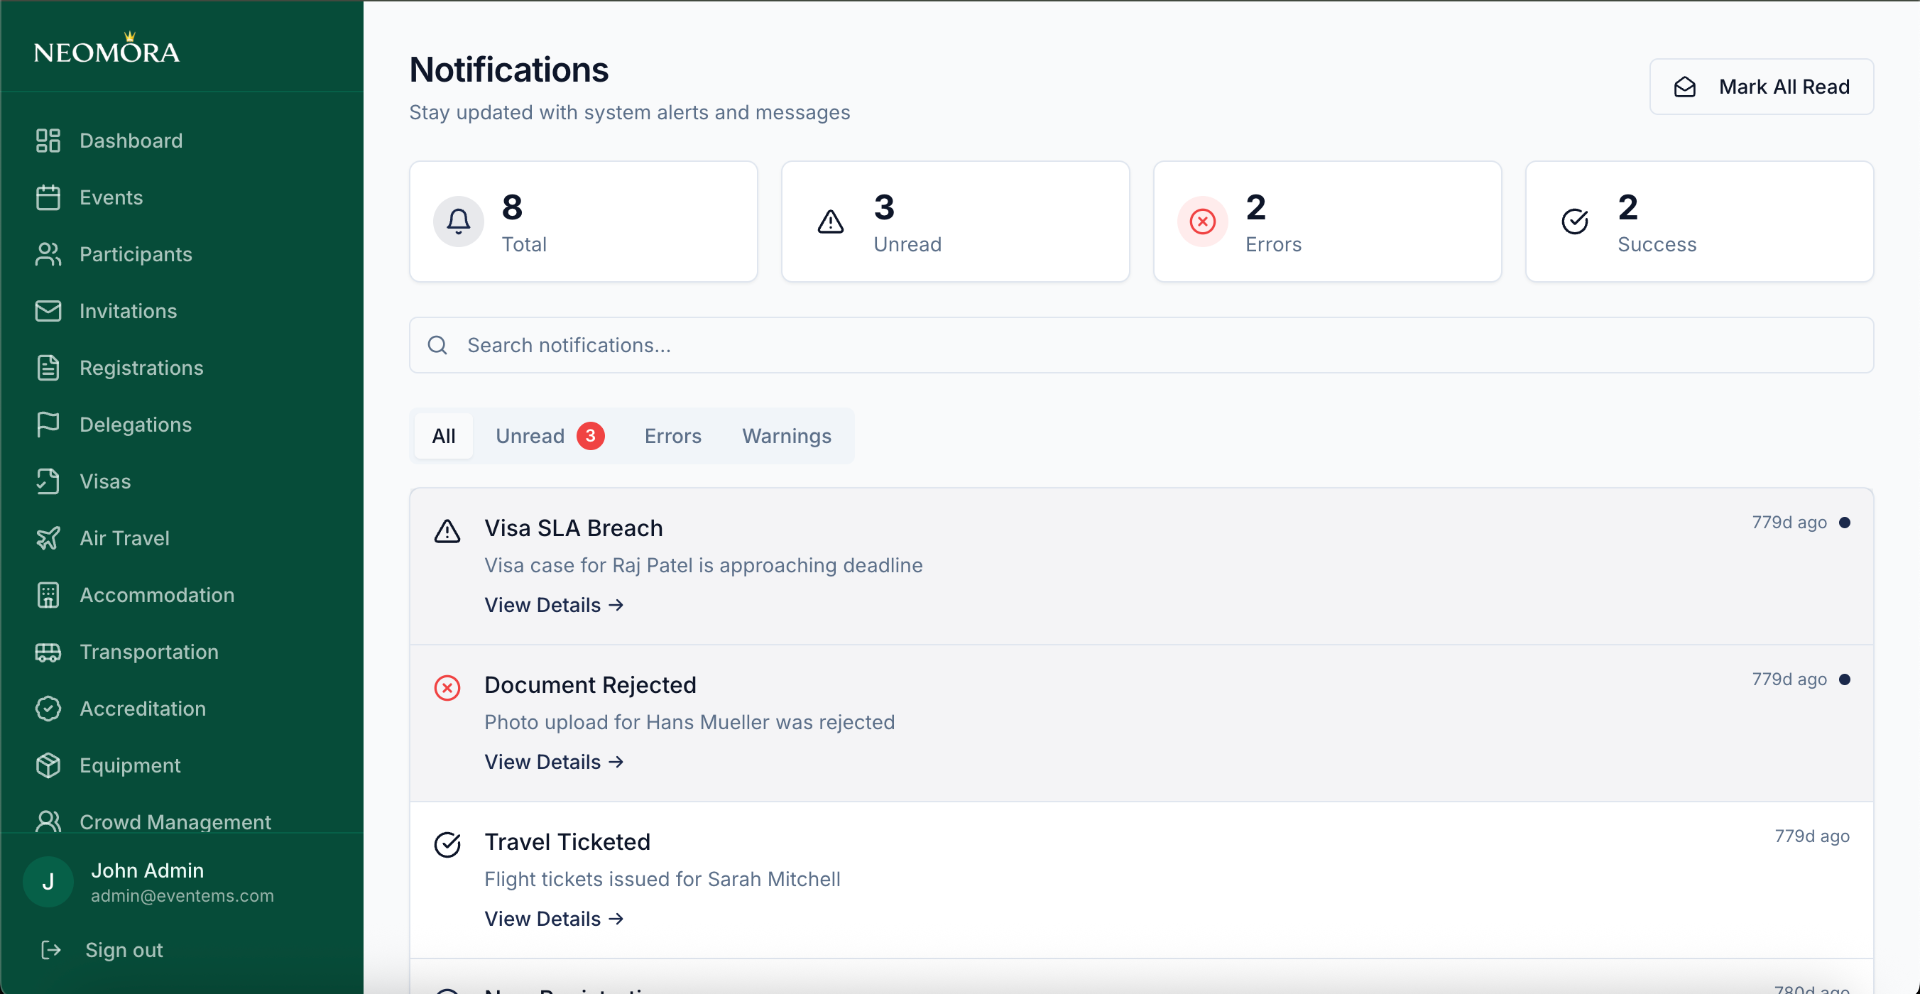Click the Mark All Read button

click(1761, 87)
